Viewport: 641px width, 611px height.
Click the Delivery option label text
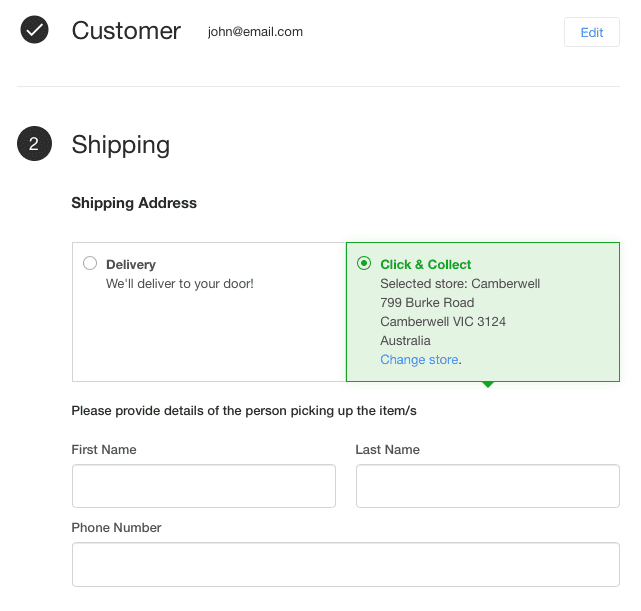tap(131, 265)
